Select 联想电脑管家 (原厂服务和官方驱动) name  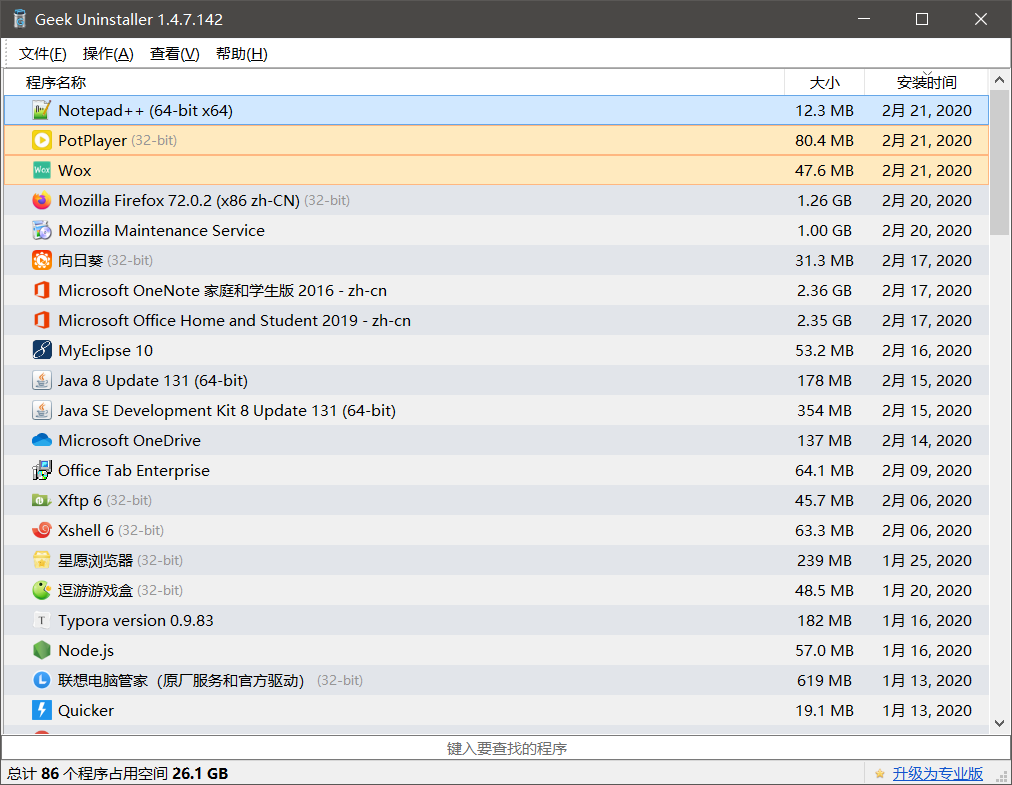click(181, 680)
